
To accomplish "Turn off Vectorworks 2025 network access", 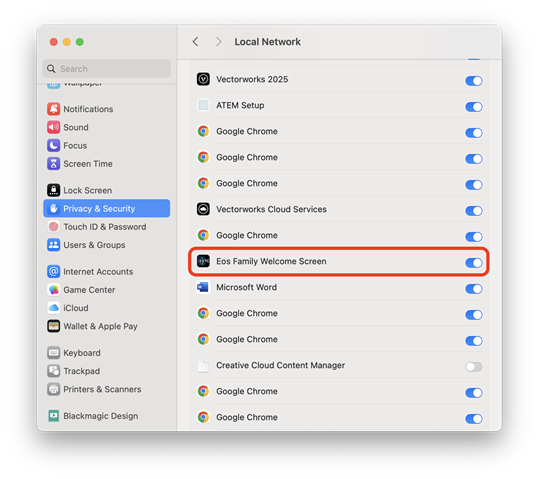I will 473,81.
